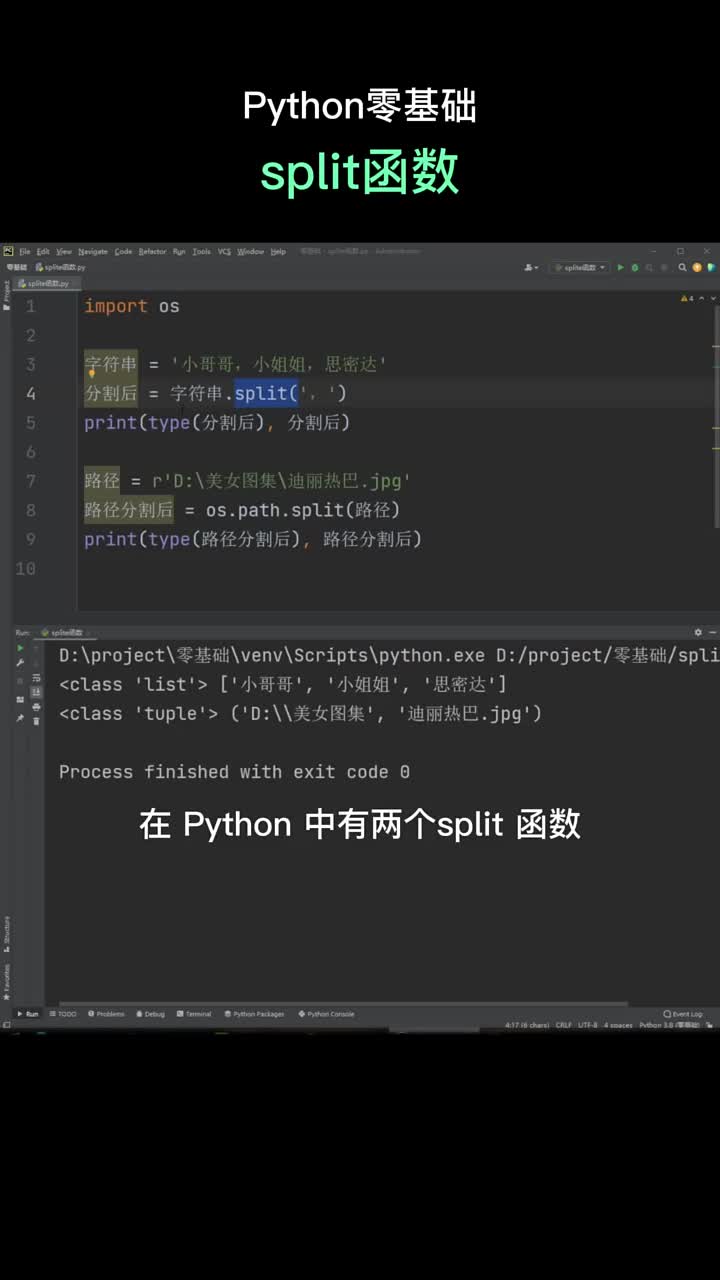This screenshot has height=1280, width=720.
Task: Click 'Process finished with exit code 0' text
Action: 234,772
